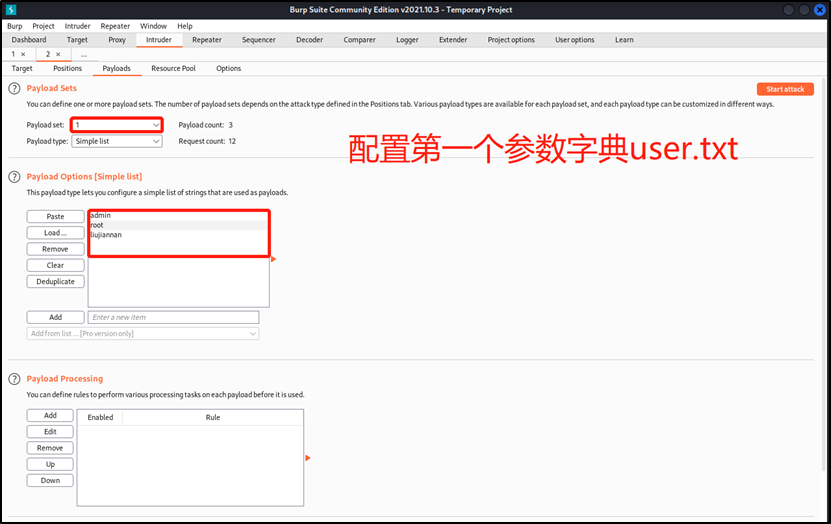The image size is (831, 524).
Task: Switch to the Extender tab
Action: [x=453, y=40]
